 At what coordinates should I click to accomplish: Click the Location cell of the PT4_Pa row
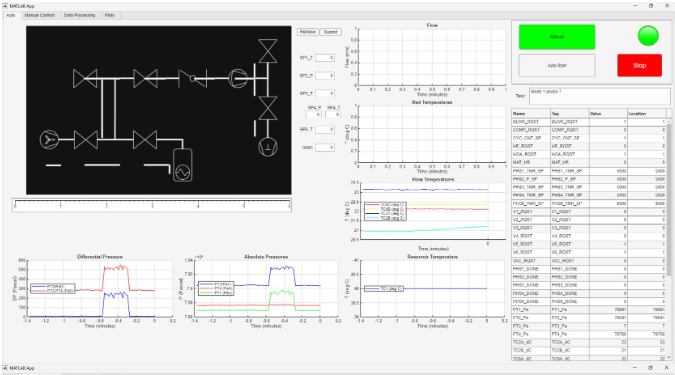(647, 334)
